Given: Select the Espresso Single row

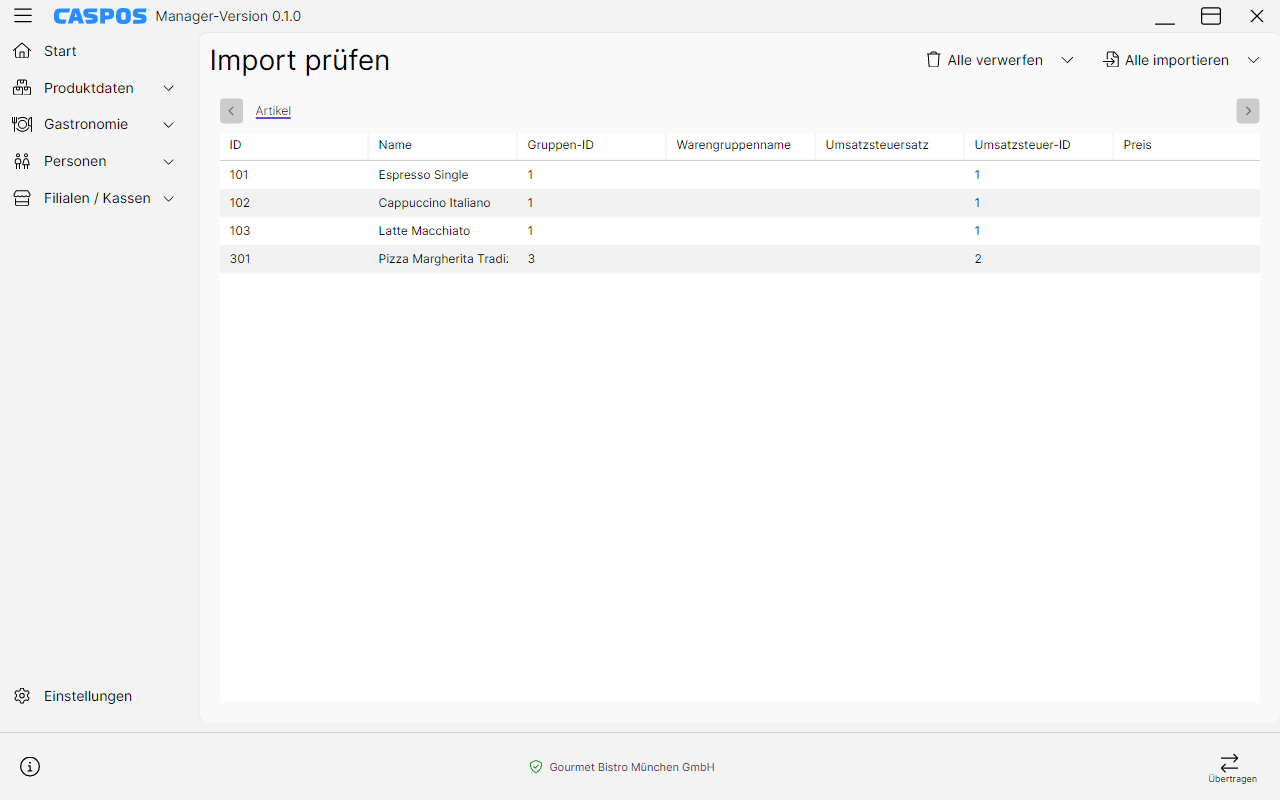Looking at the screenshot, I should [740, 175].
